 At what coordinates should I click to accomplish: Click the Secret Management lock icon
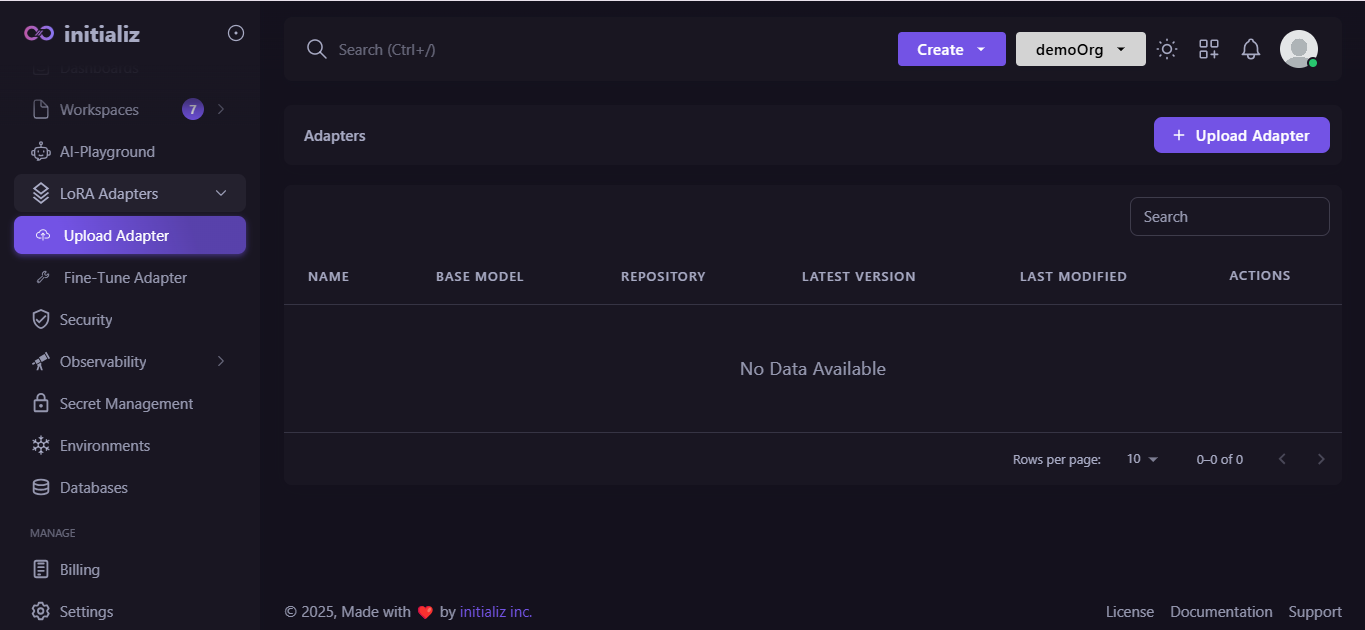click(x=41, y=404)
